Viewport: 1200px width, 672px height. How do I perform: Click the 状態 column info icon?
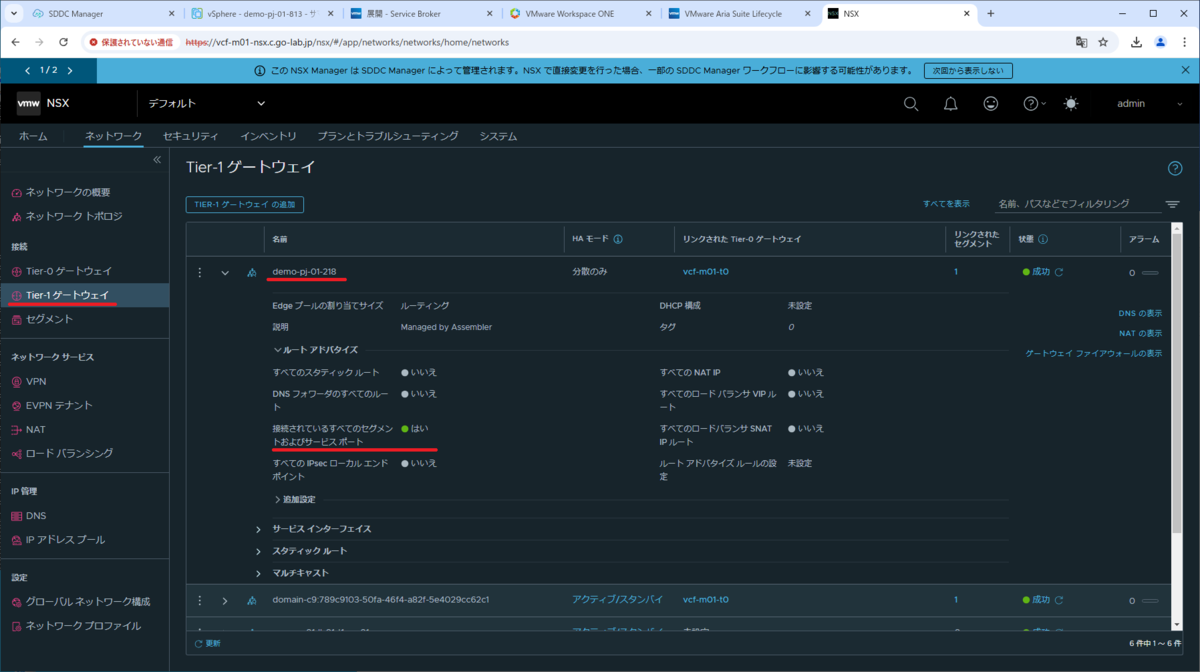(x=1043, y=239)
